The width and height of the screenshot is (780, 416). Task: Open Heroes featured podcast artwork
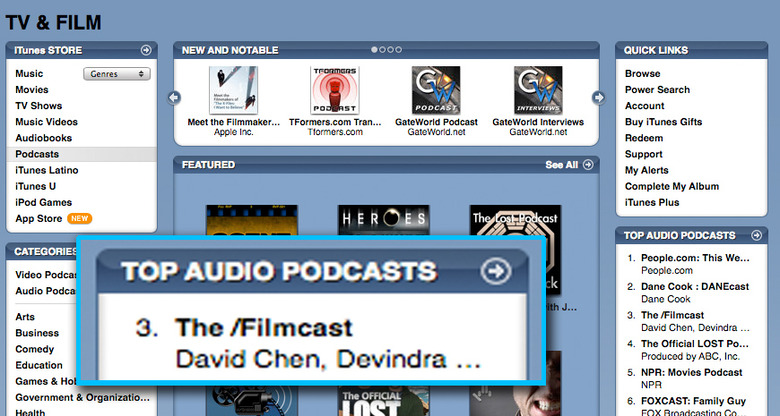point(384,220)
